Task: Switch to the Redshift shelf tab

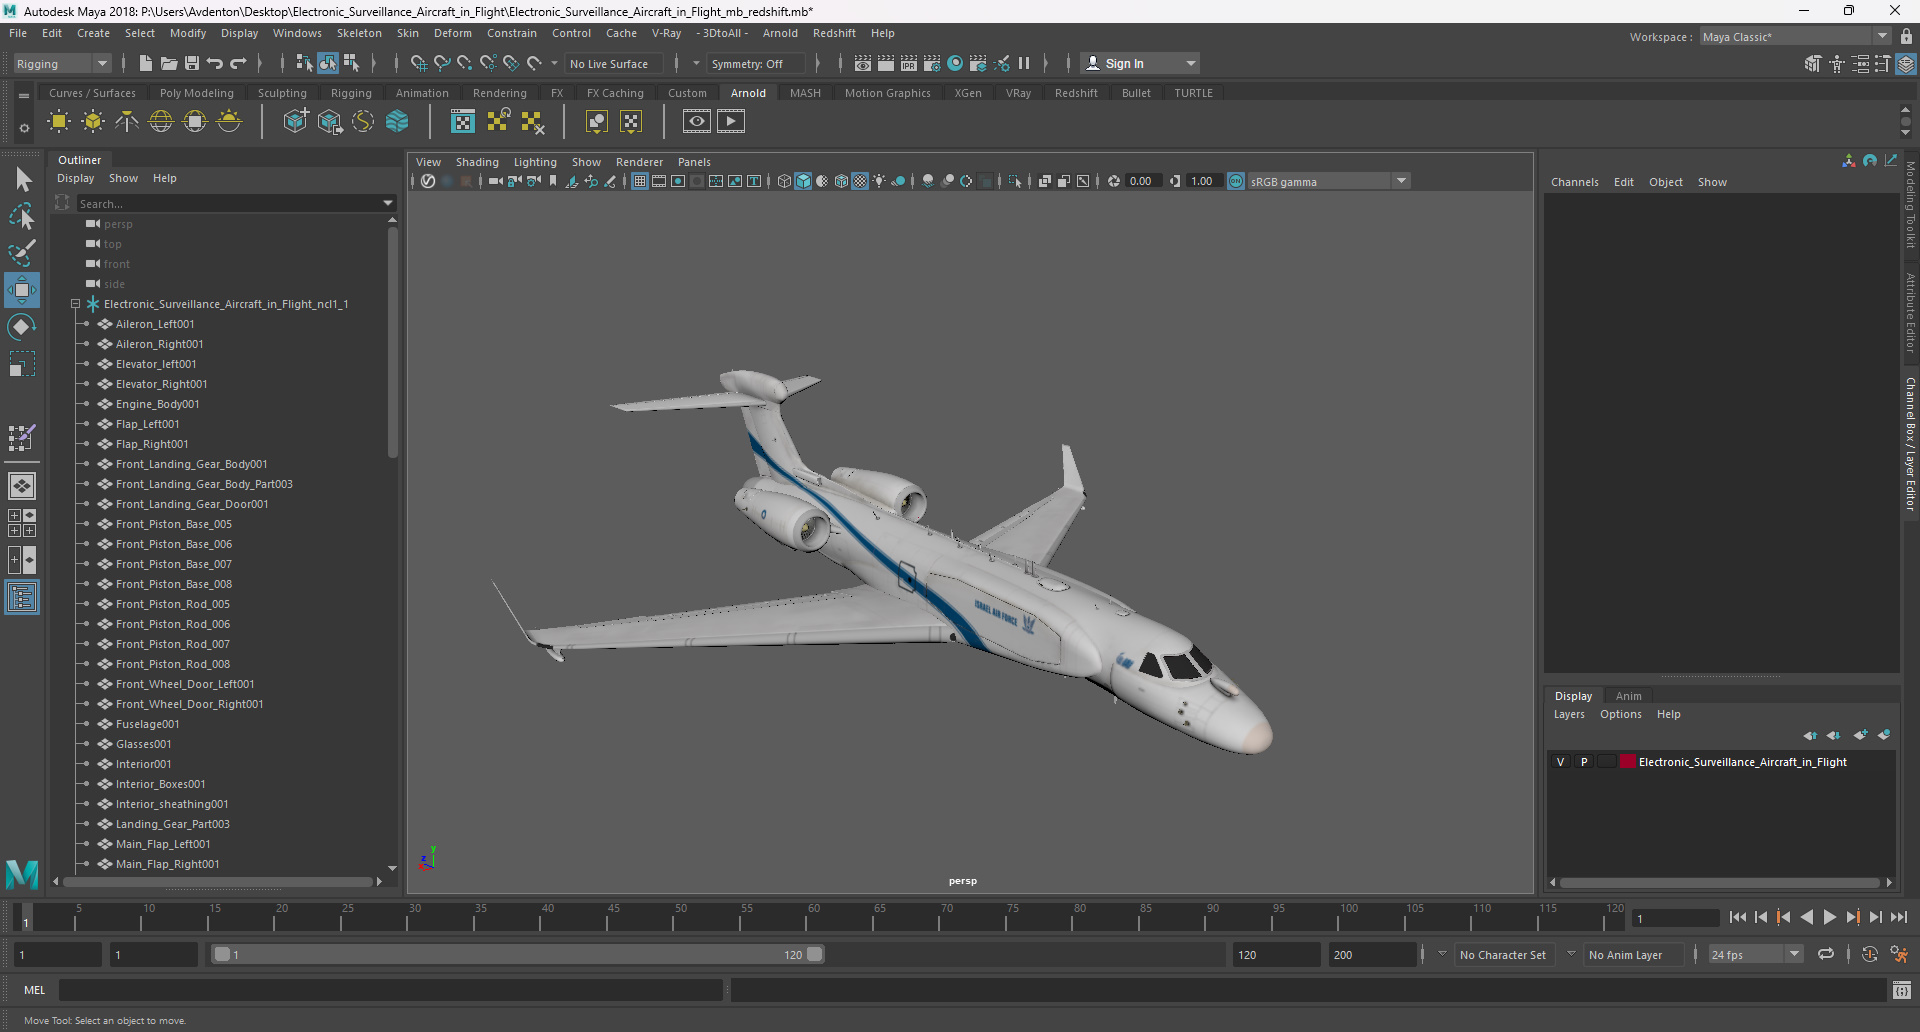Action: [x=1076, y=93]
